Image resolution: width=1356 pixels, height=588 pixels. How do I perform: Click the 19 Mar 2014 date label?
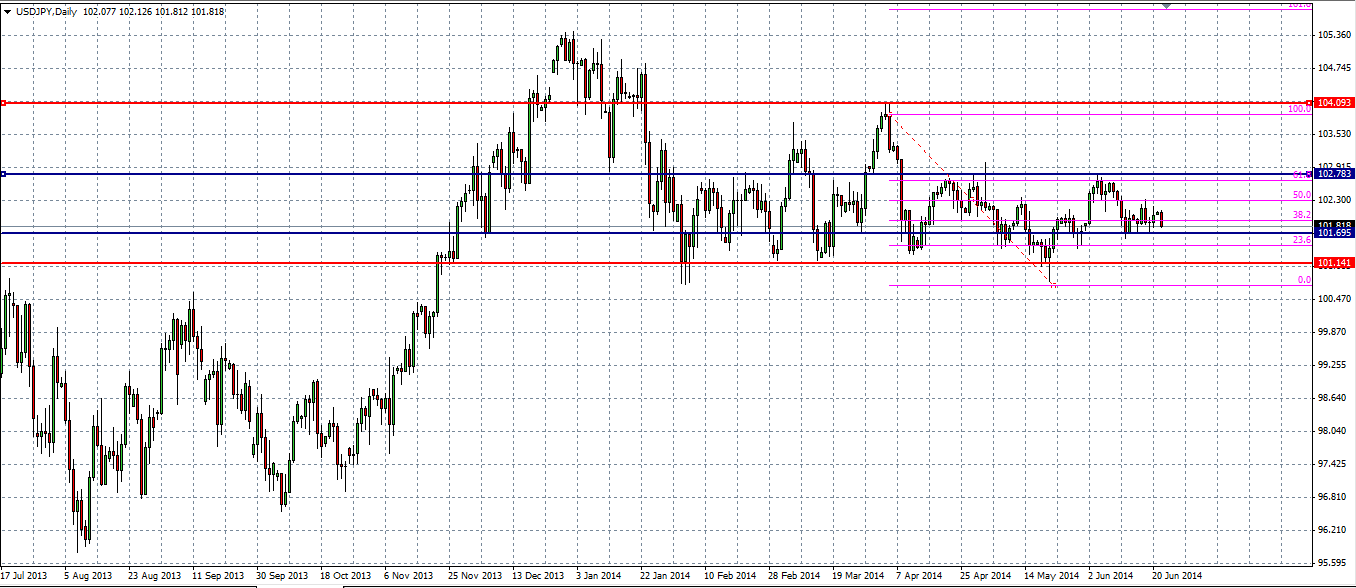(x=858, y=577)
